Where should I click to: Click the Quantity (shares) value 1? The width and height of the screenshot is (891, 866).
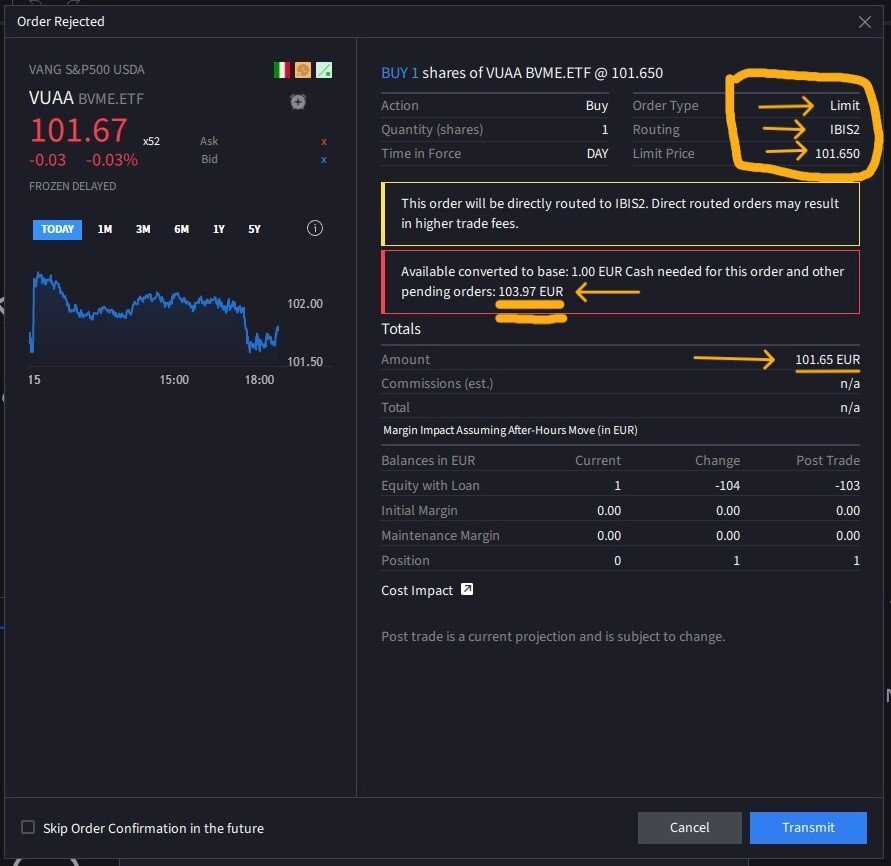click(605, 130)
